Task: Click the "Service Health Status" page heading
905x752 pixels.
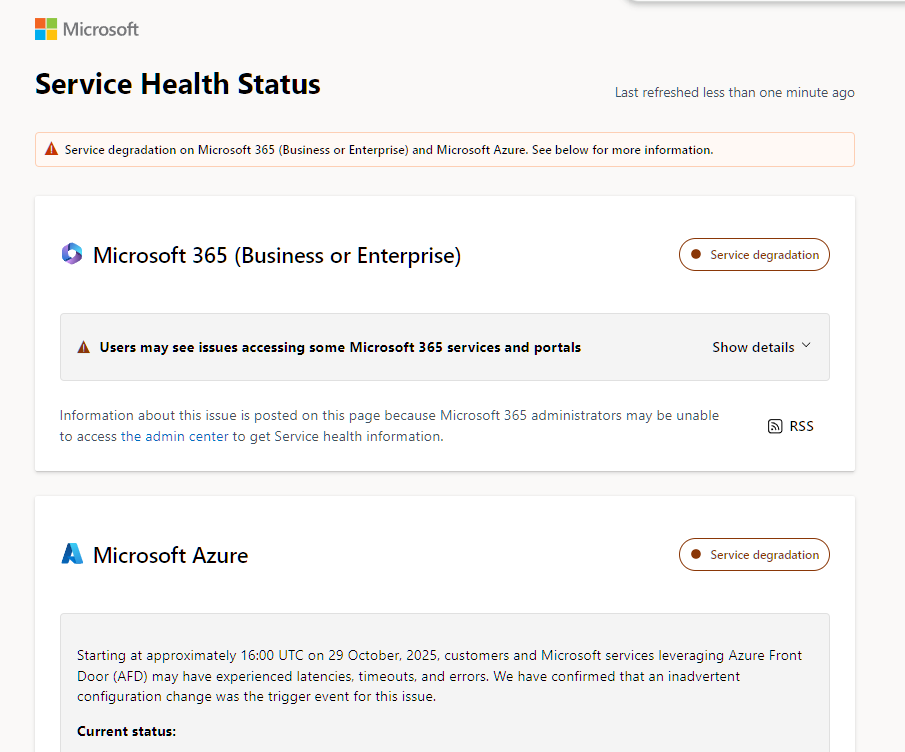Action: tap(178, 84)
